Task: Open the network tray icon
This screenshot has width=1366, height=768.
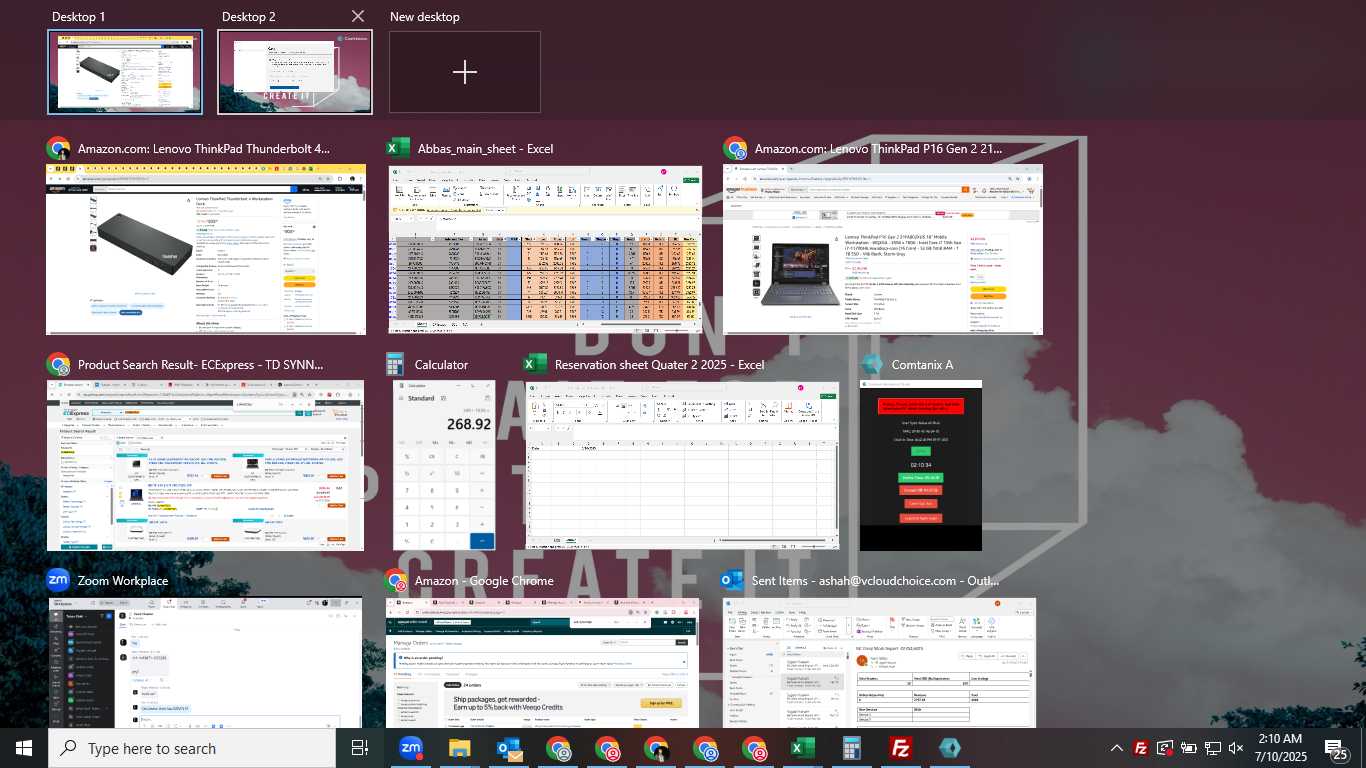Action: click(x=1213, y=748)
